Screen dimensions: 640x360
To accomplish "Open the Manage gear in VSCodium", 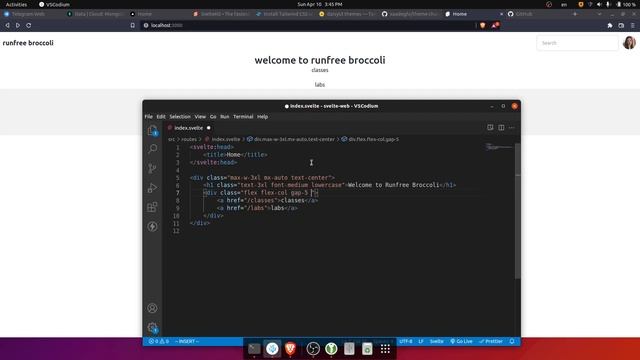I will [x=152, y=327].
